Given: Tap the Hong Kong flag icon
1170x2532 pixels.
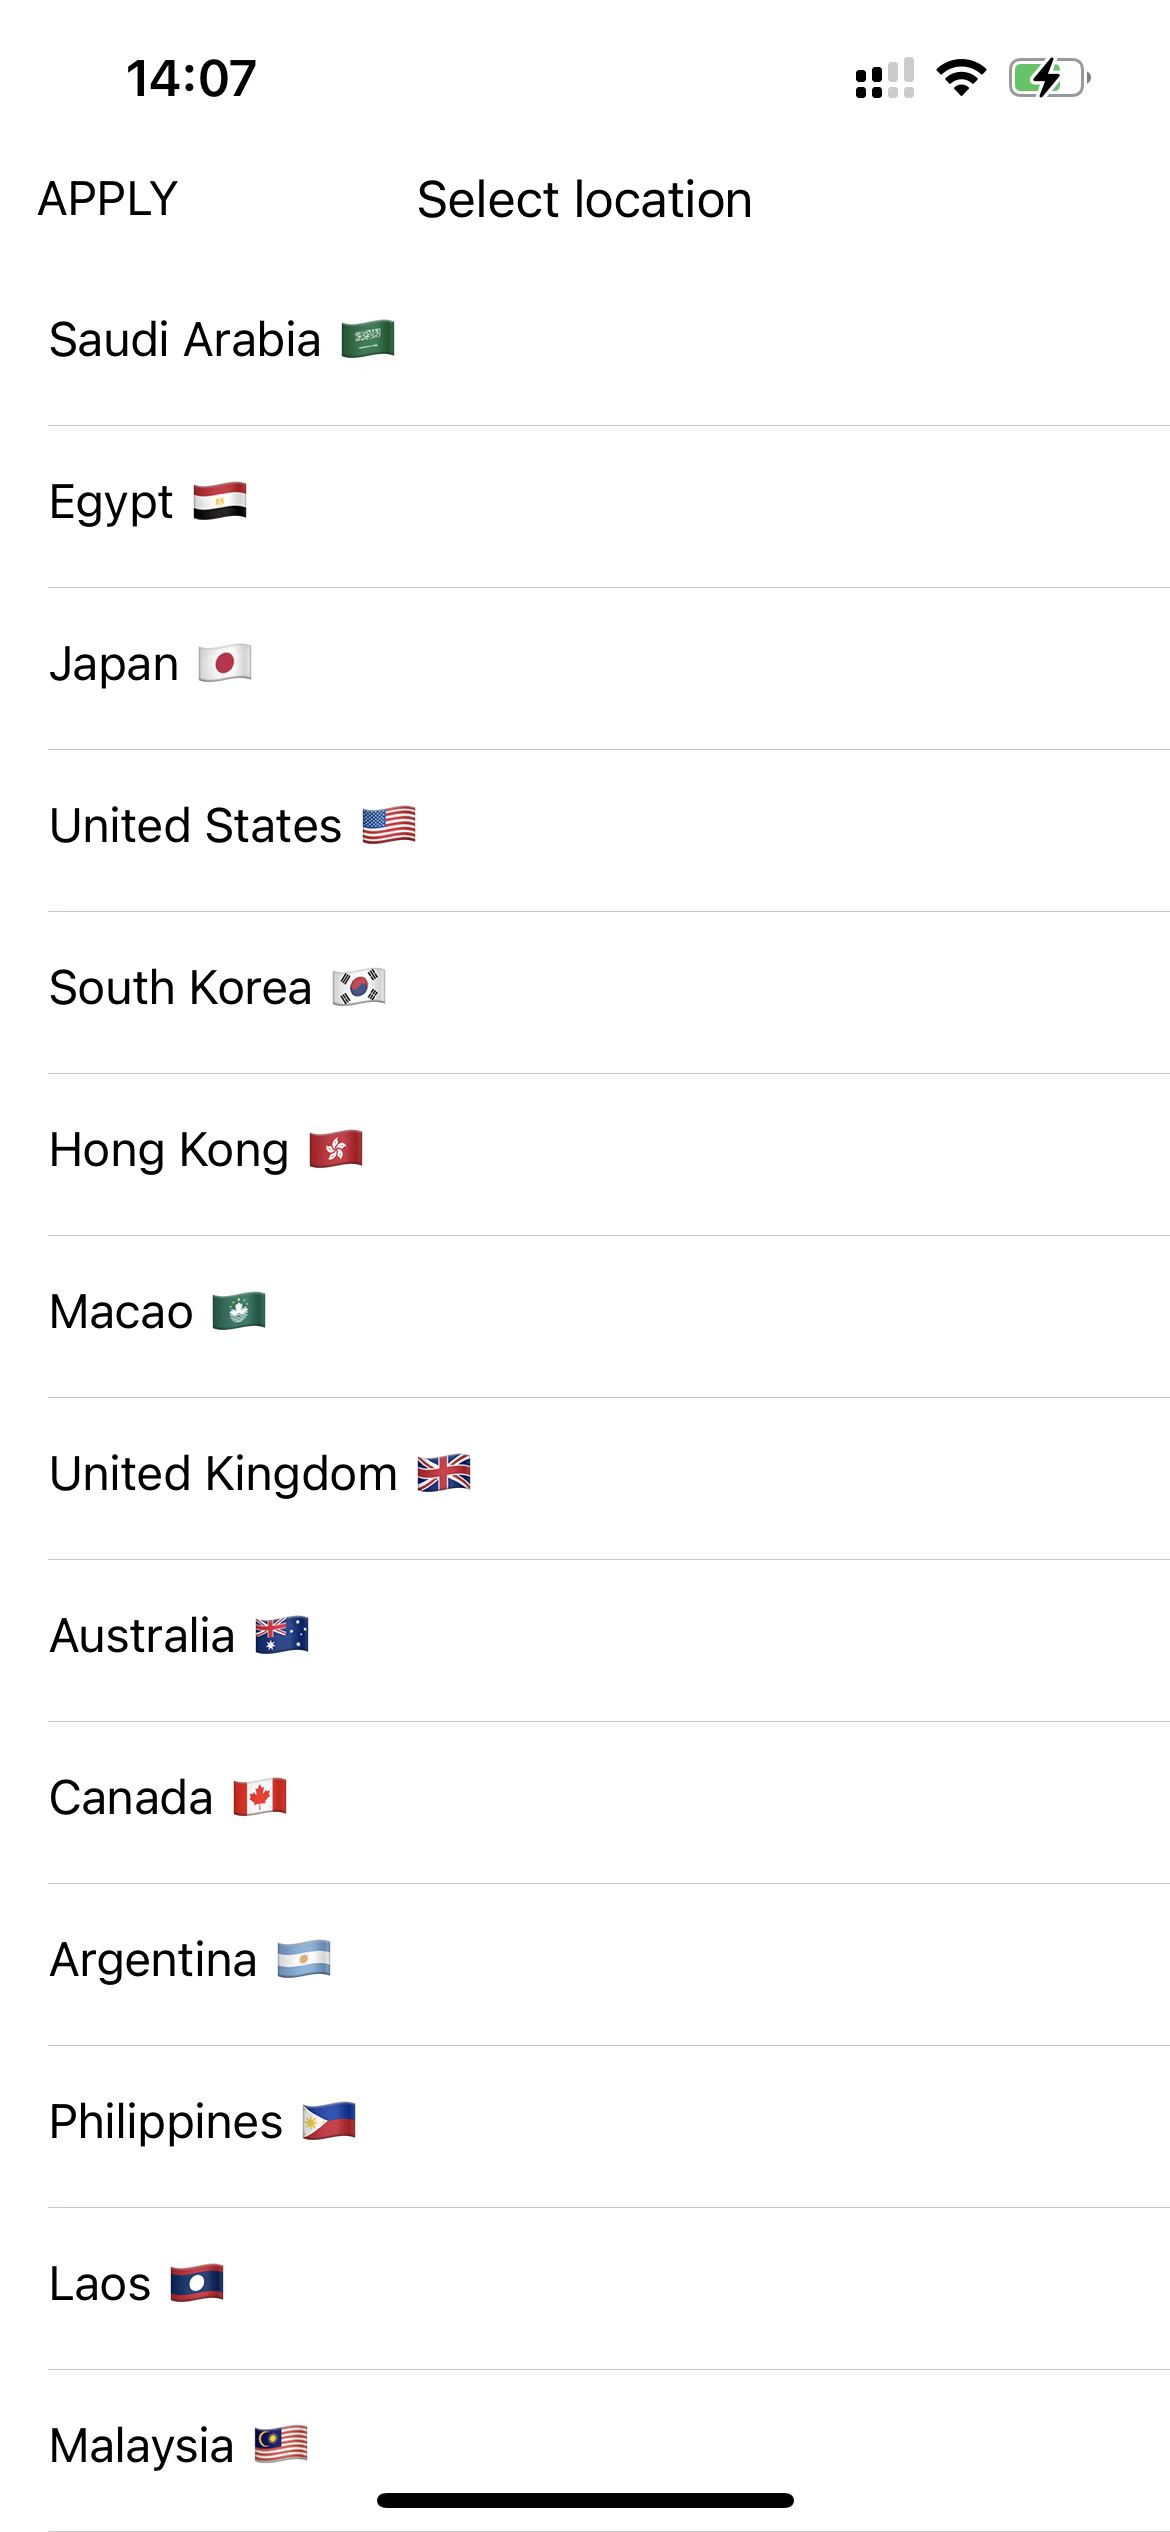Looking at the screenshot, I should (336, 1150).
